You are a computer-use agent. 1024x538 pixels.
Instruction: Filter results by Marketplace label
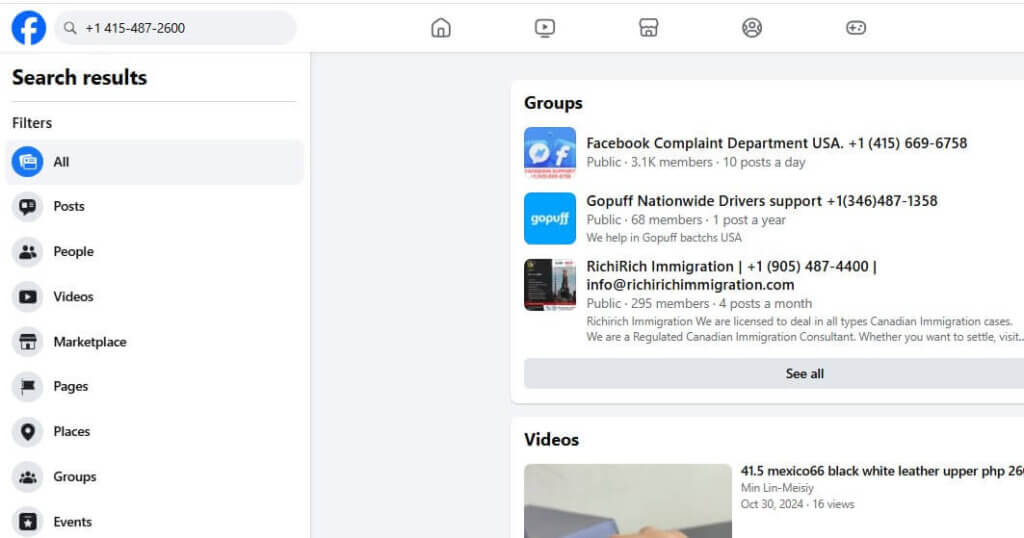(90, 342)
